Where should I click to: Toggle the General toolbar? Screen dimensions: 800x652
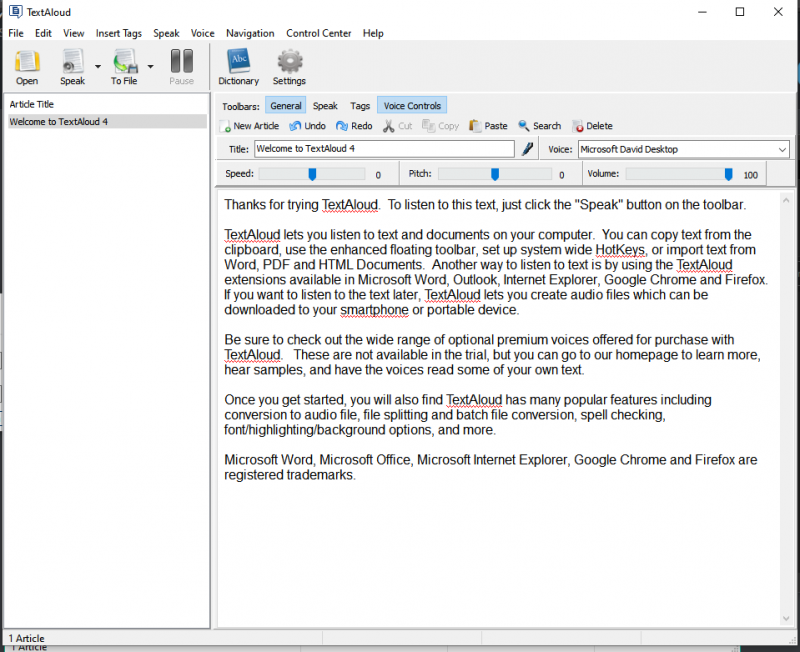[x=286, y=106]
